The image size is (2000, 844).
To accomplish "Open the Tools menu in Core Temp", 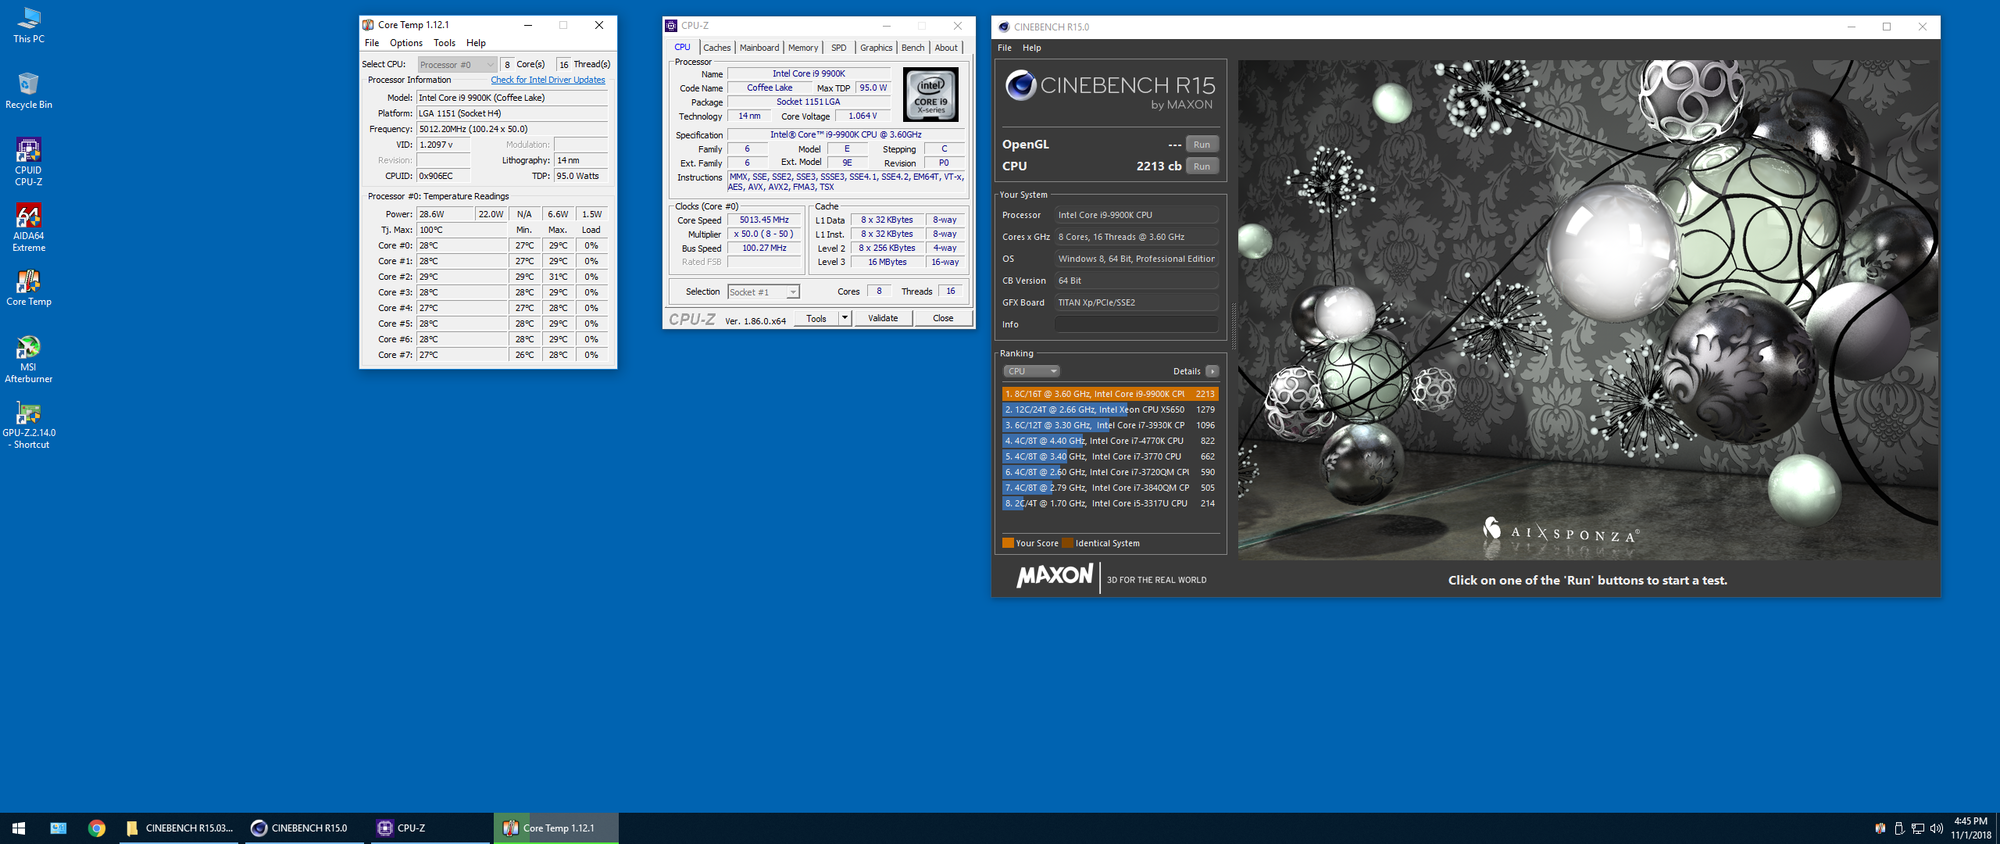I will 445,43.
